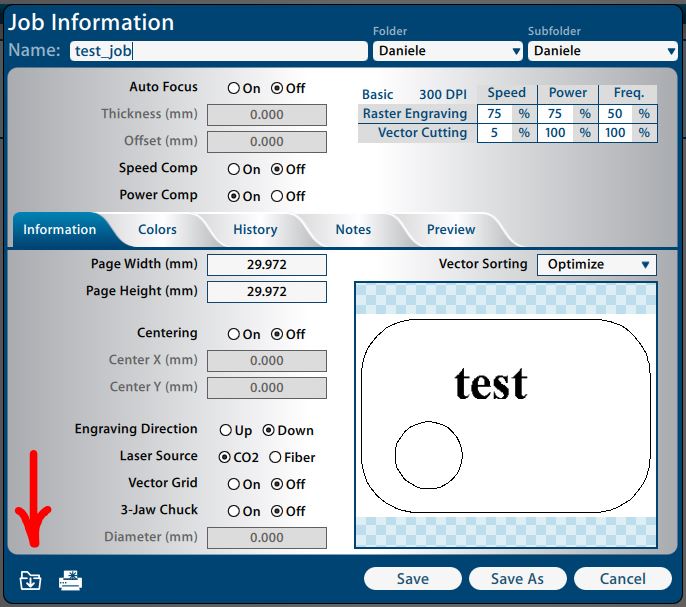
Task: Open the Subfolder dropdown
Action: click(602, 51)
